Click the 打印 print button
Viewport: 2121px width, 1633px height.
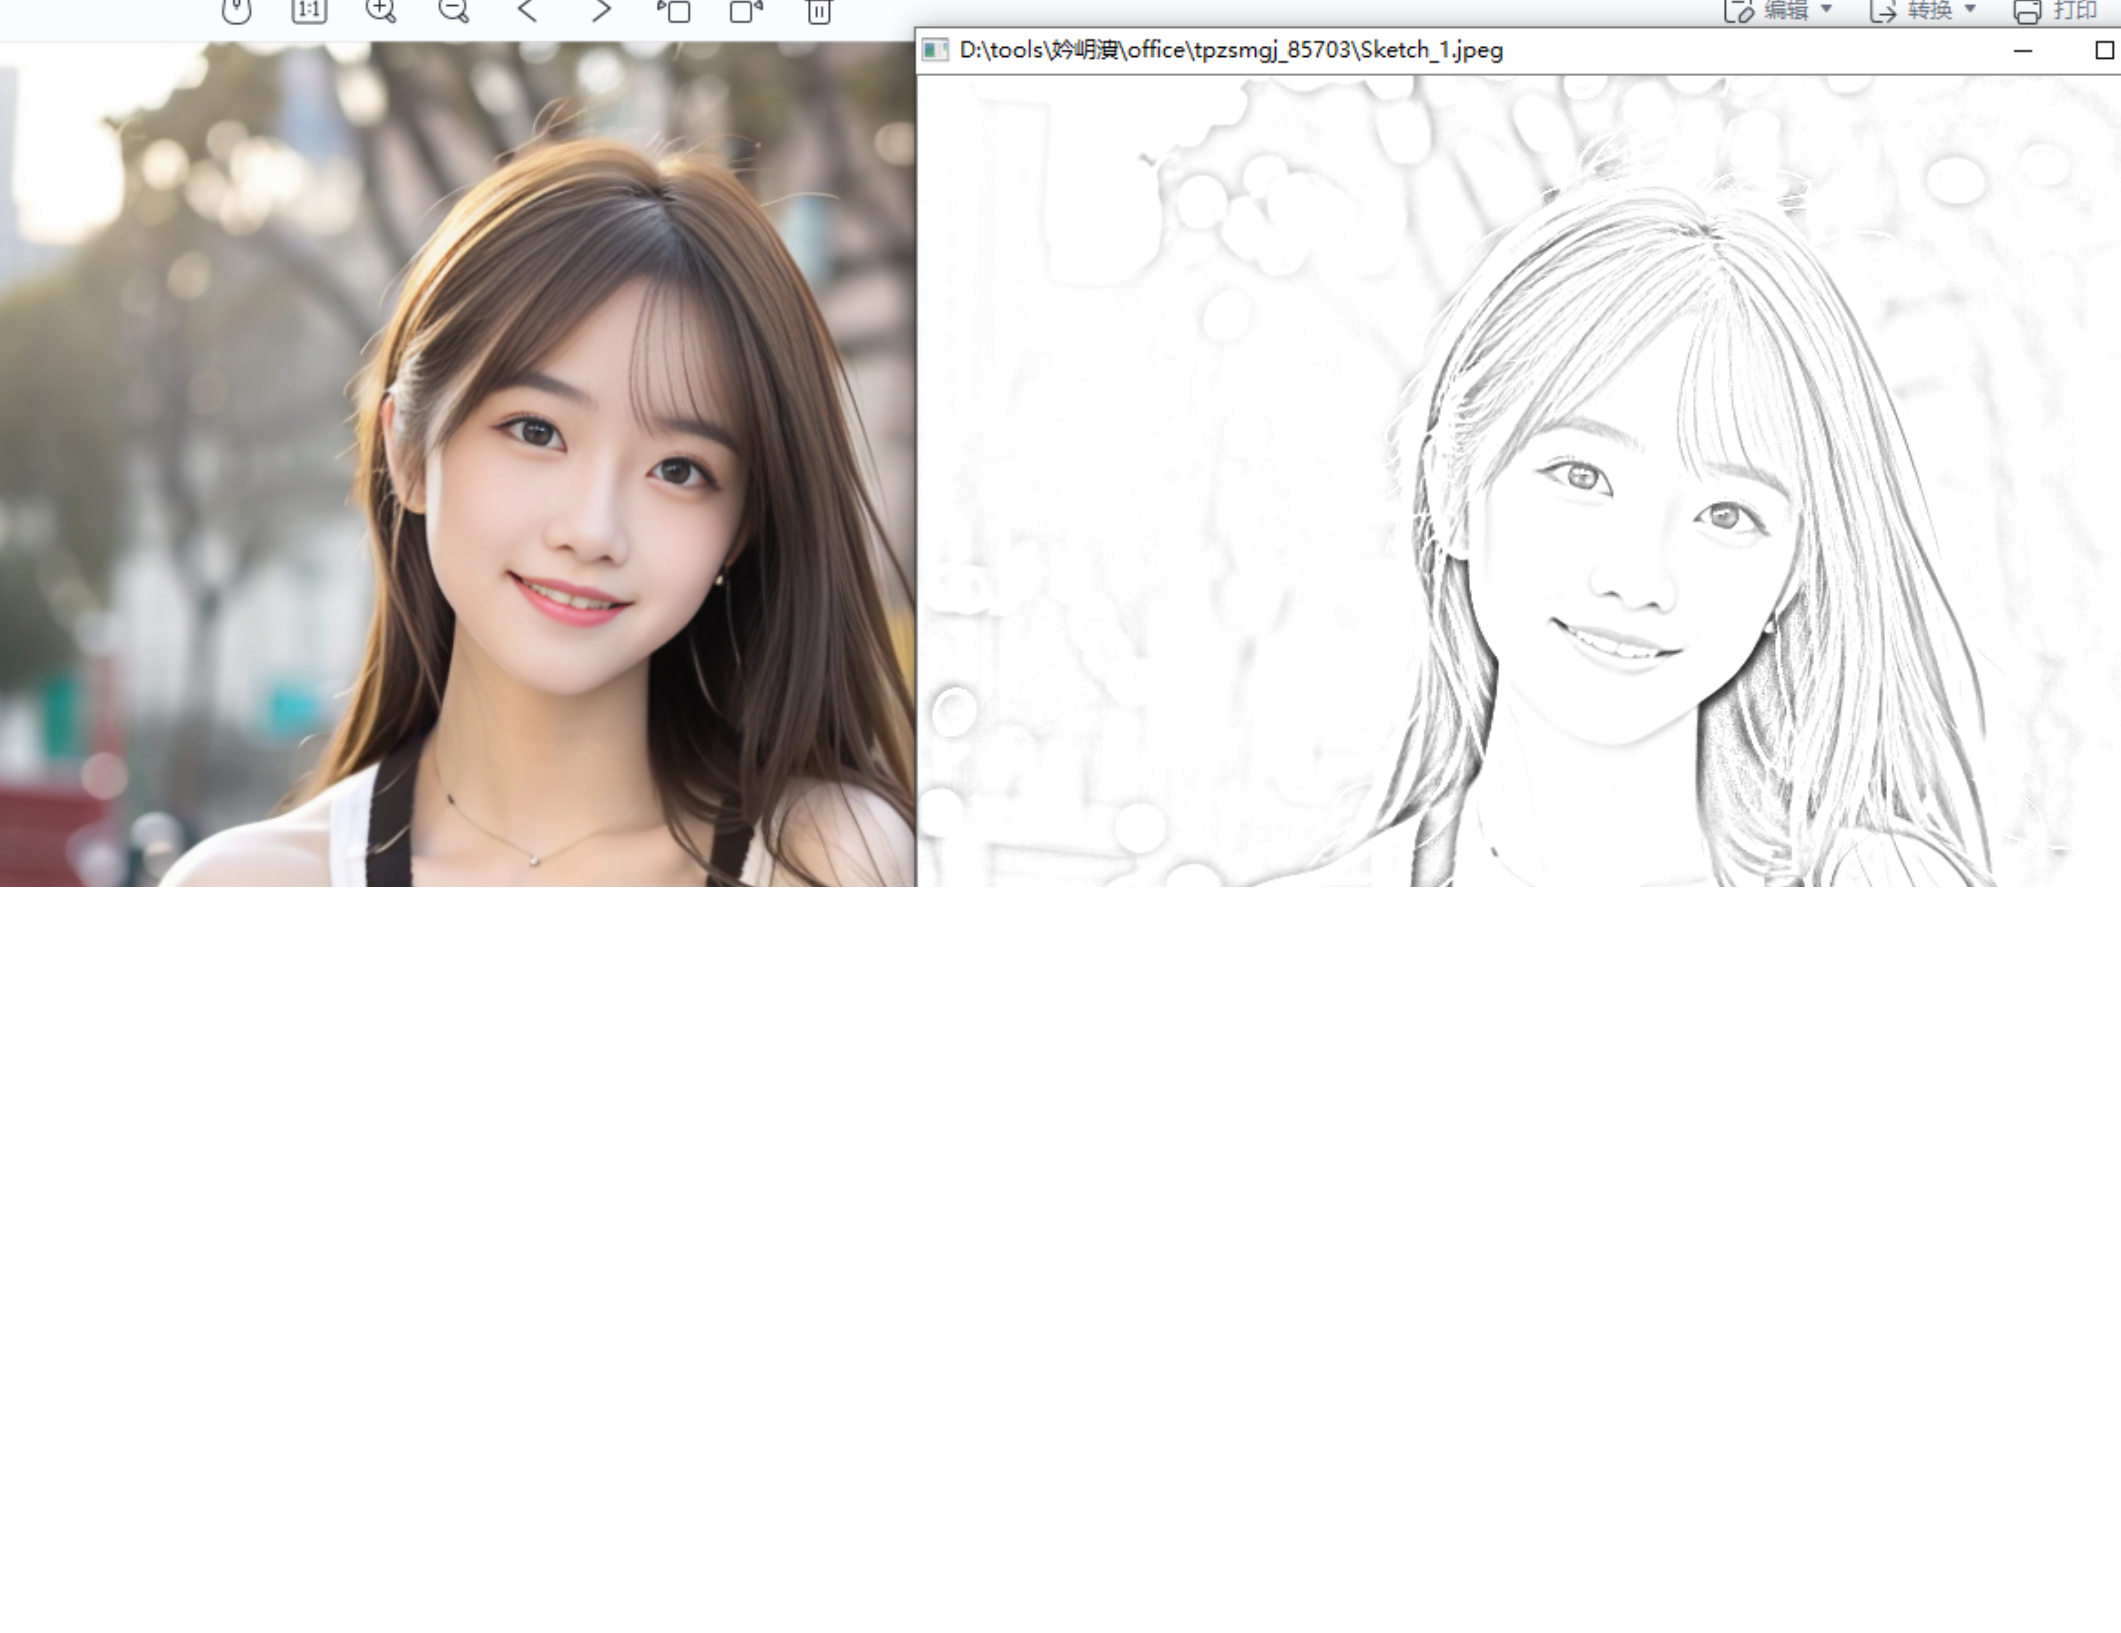pyautogui.click(x=2056, y=10)
